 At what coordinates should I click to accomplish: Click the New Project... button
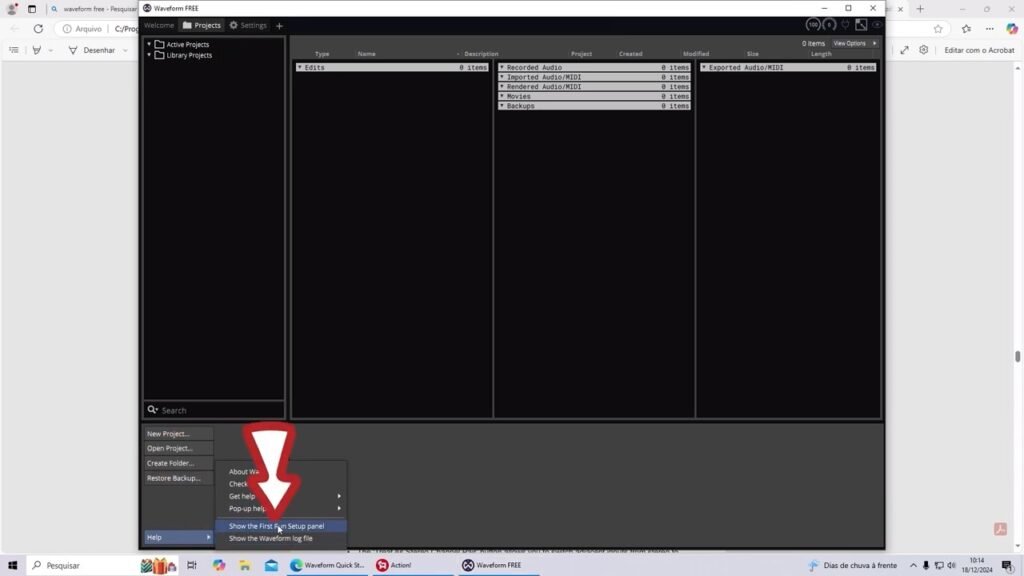178,434
